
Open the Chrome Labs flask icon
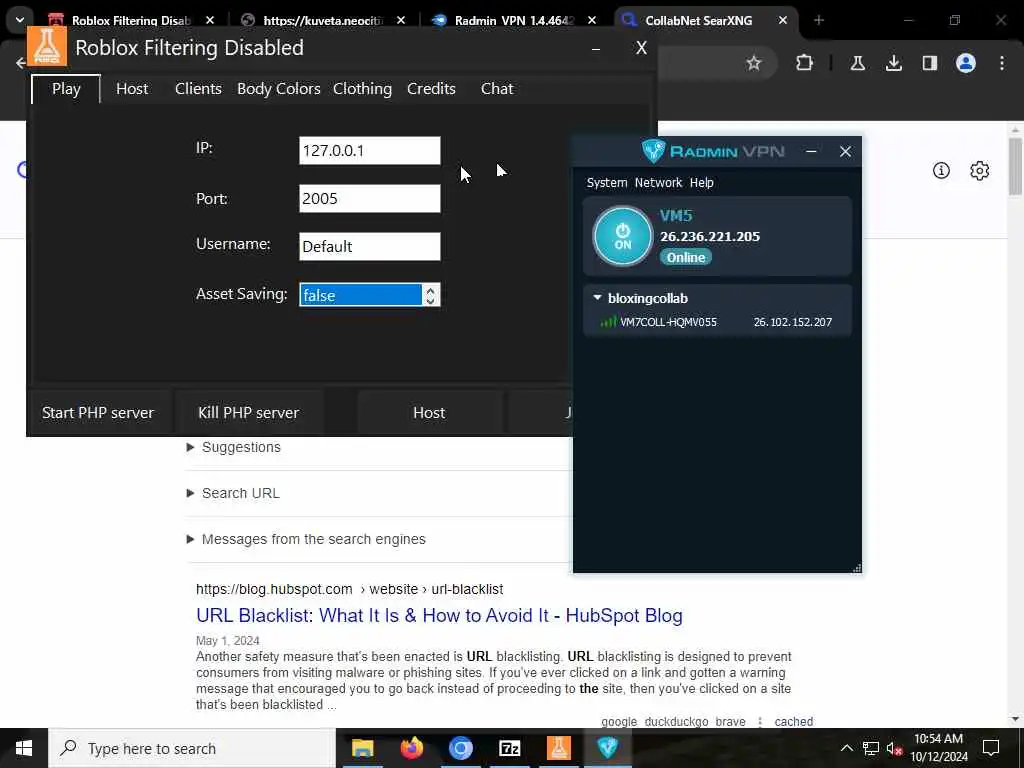857,63
